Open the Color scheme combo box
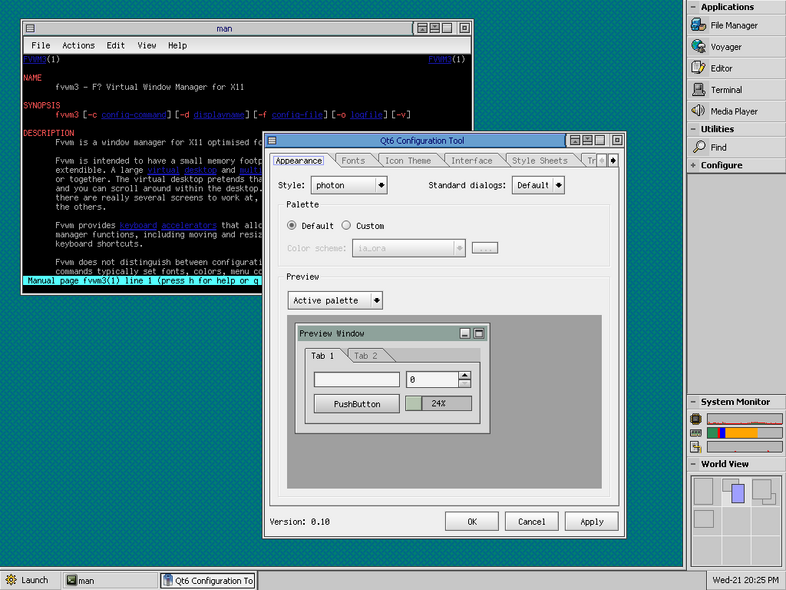 409,248
